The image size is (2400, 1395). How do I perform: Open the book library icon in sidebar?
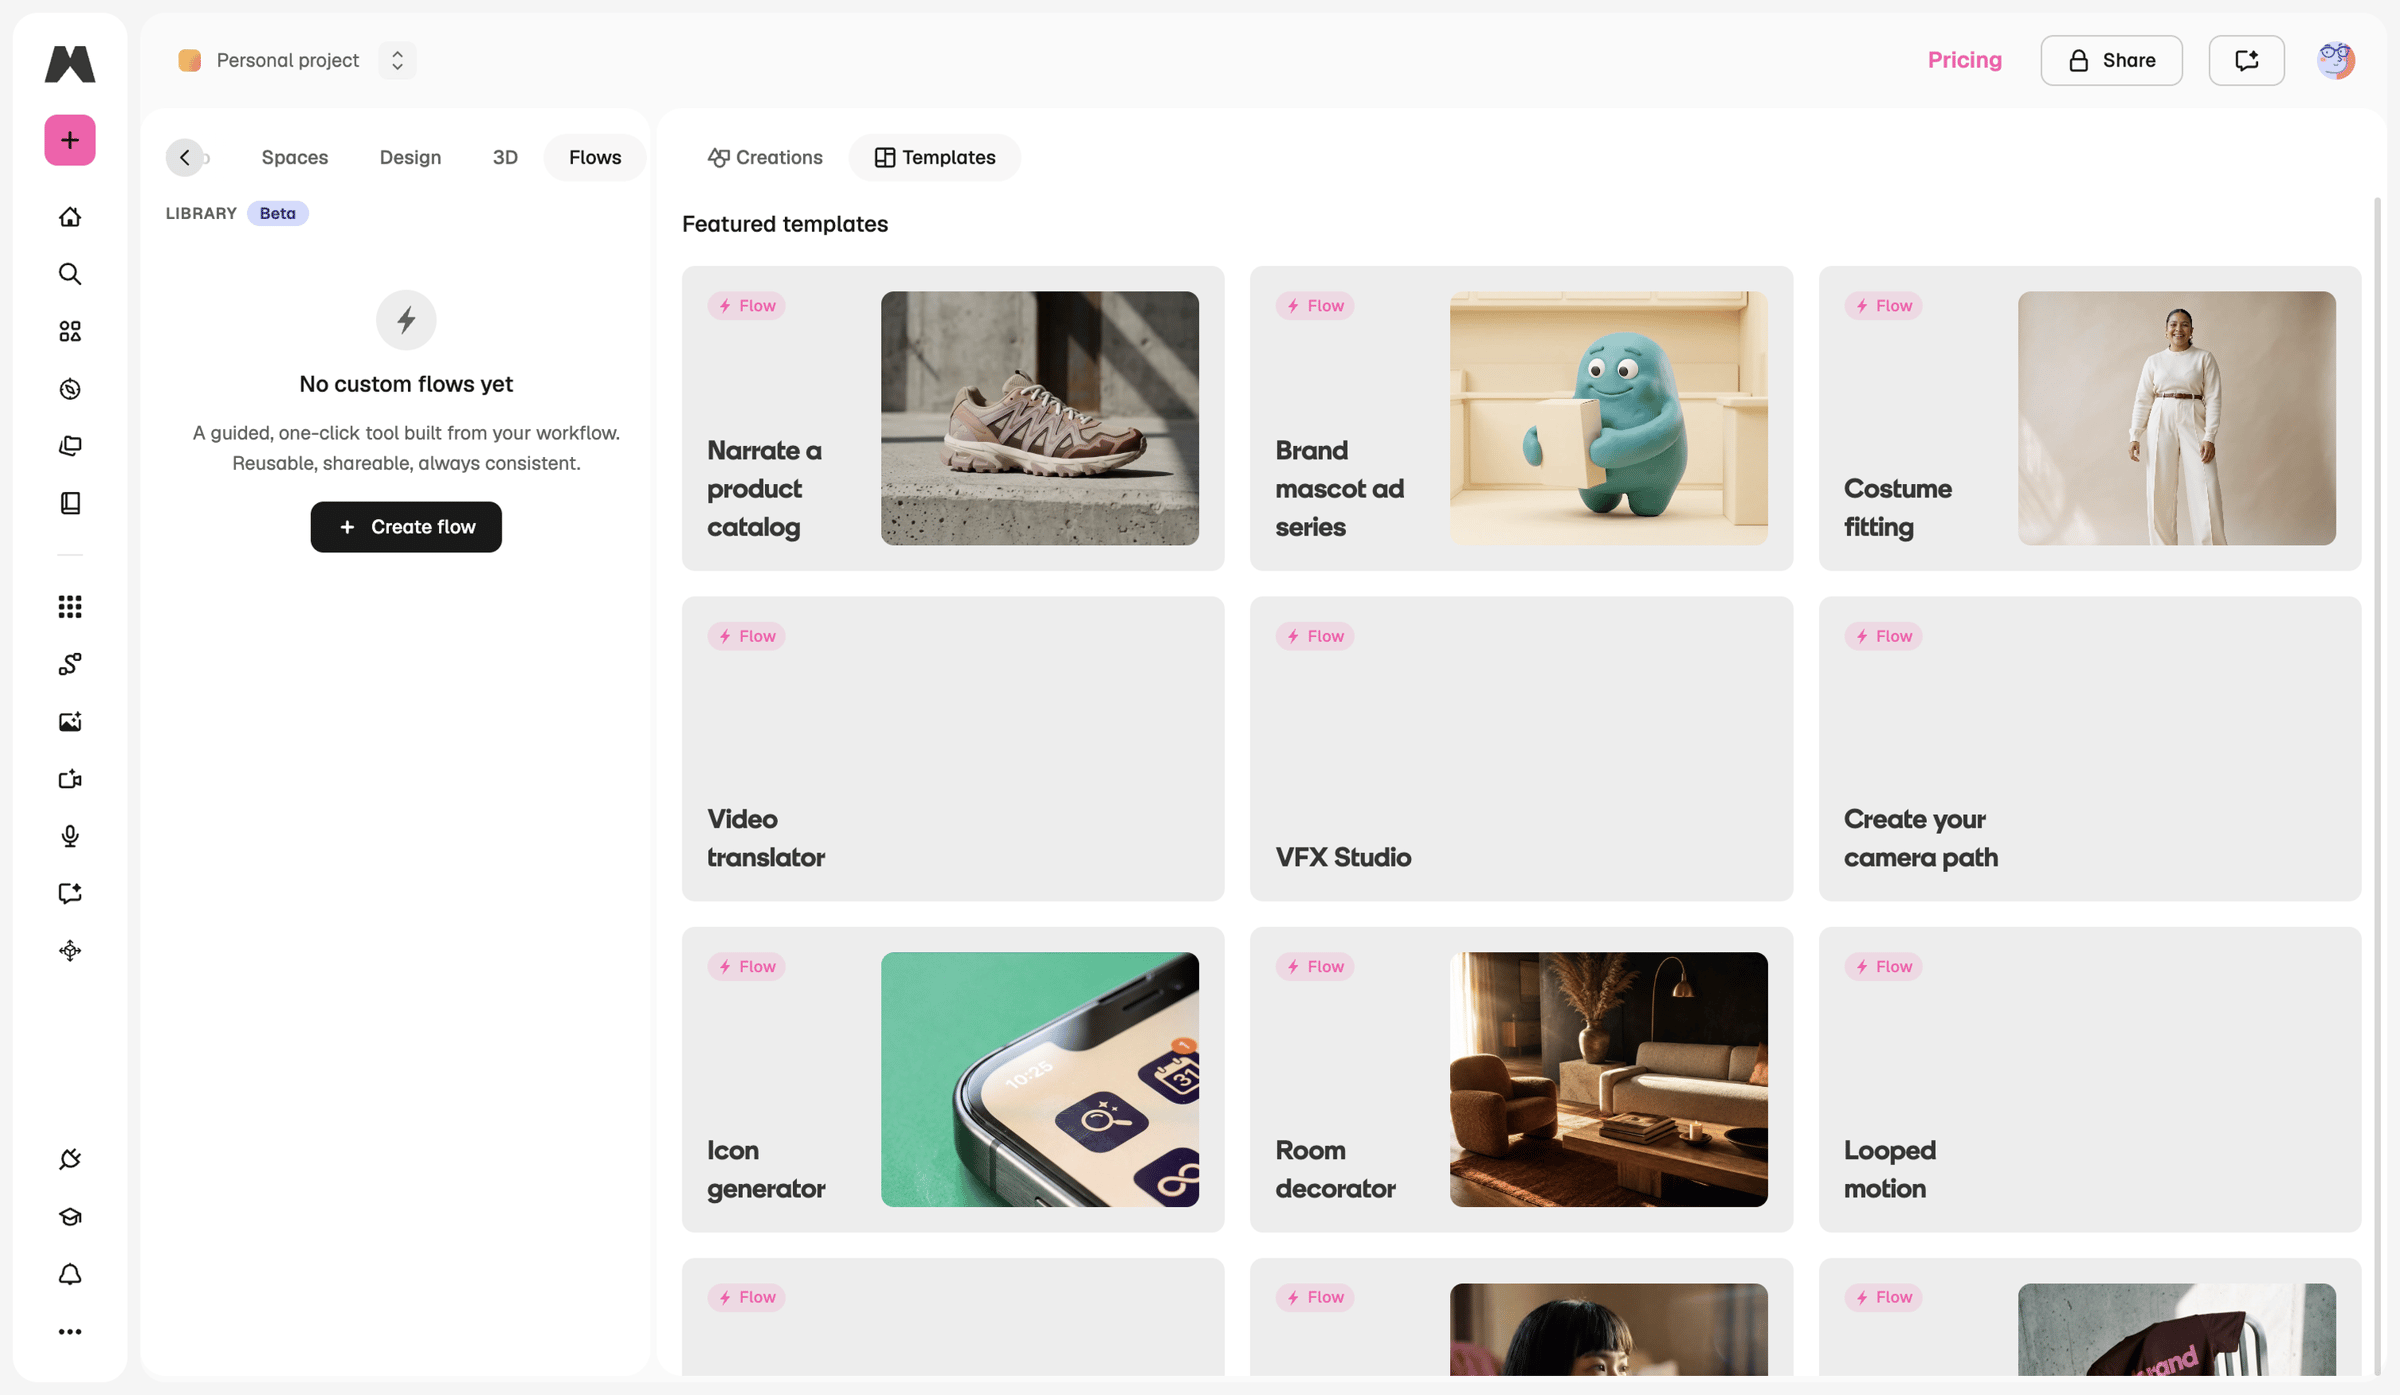(70, 503)
